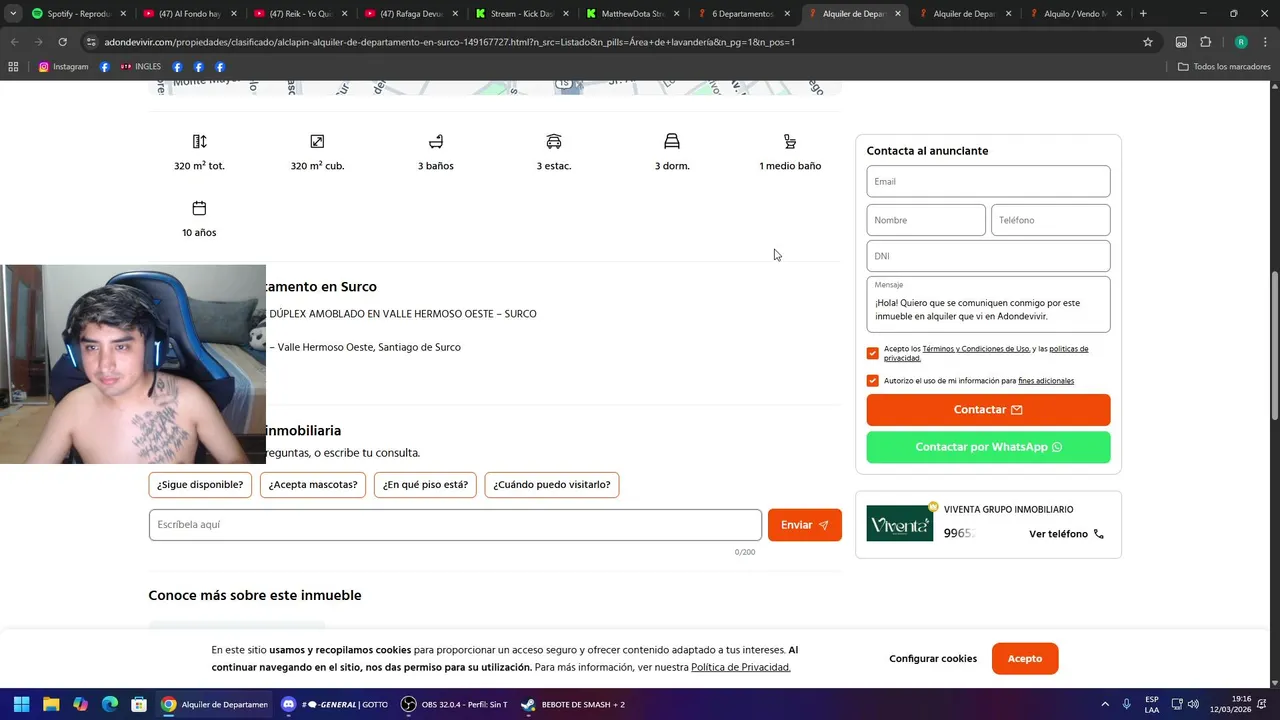Screen dimensions: 1280x720
Task: Click the page vertical scrollbar thumb
Action: [1274, 346]
